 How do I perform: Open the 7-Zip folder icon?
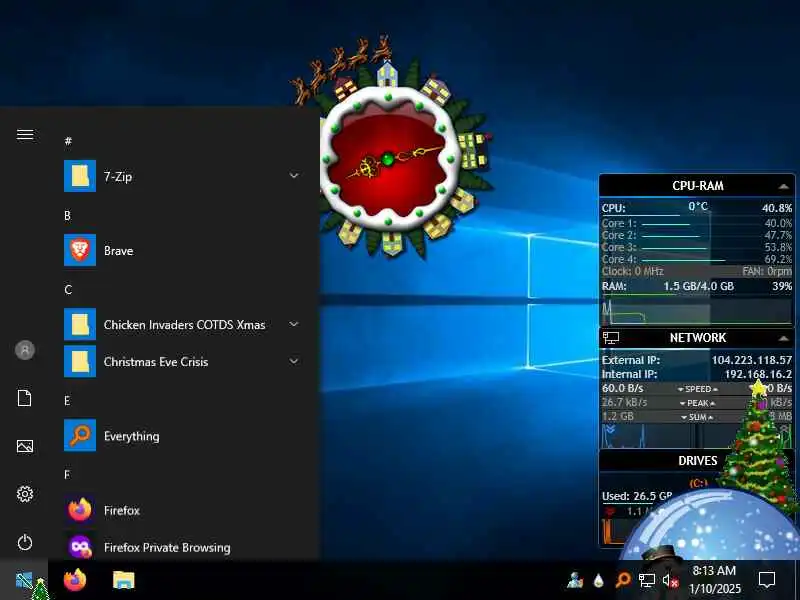tap(80, 176)
